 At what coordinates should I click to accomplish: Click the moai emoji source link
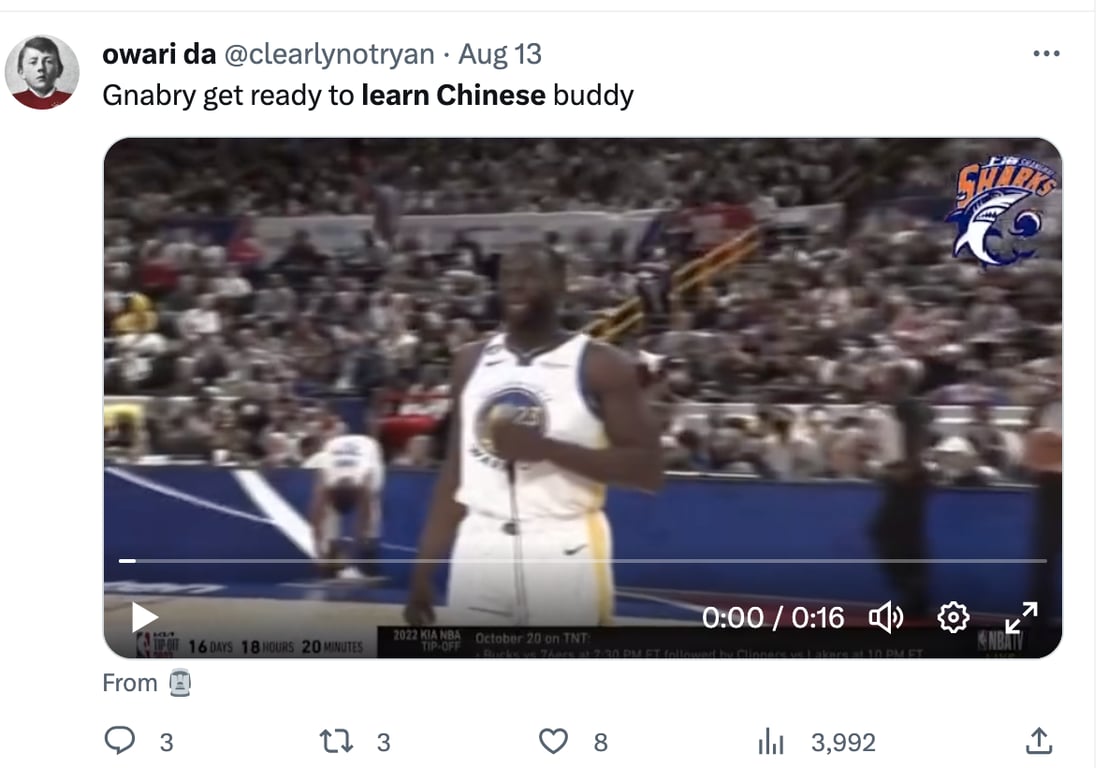click(180, 683)
